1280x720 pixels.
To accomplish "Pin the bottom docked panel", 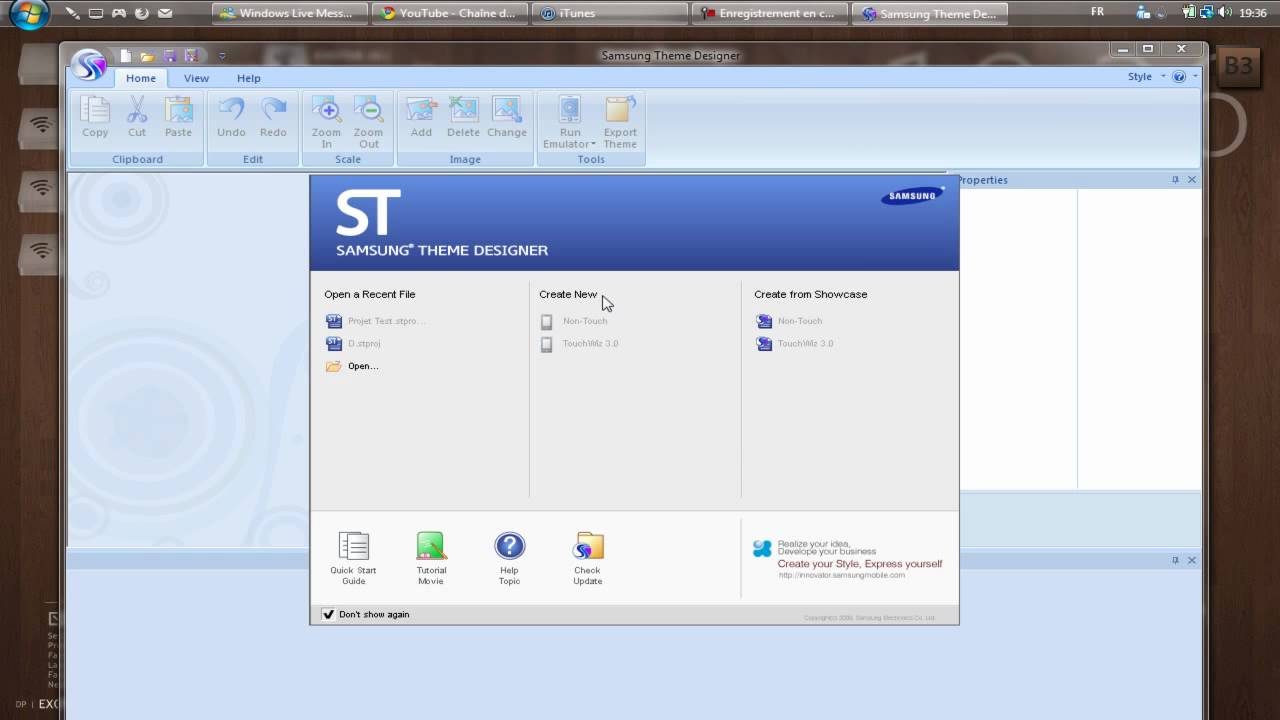I will pos(1175,560).
